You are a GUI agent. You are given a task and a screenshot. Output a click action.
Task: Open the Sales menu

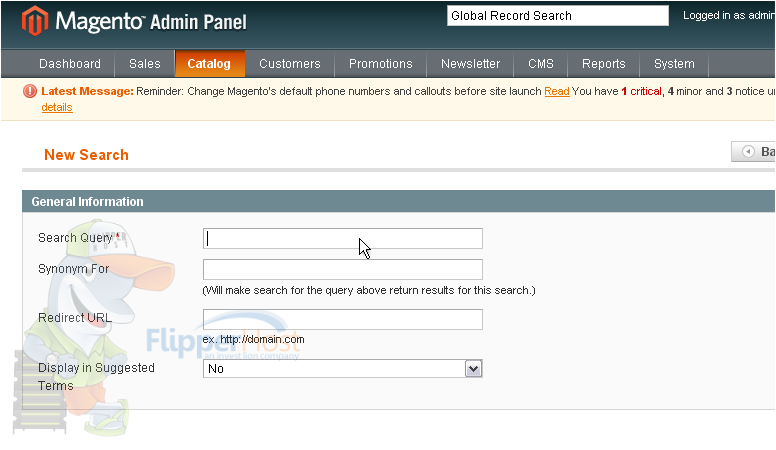click(145, 64)
